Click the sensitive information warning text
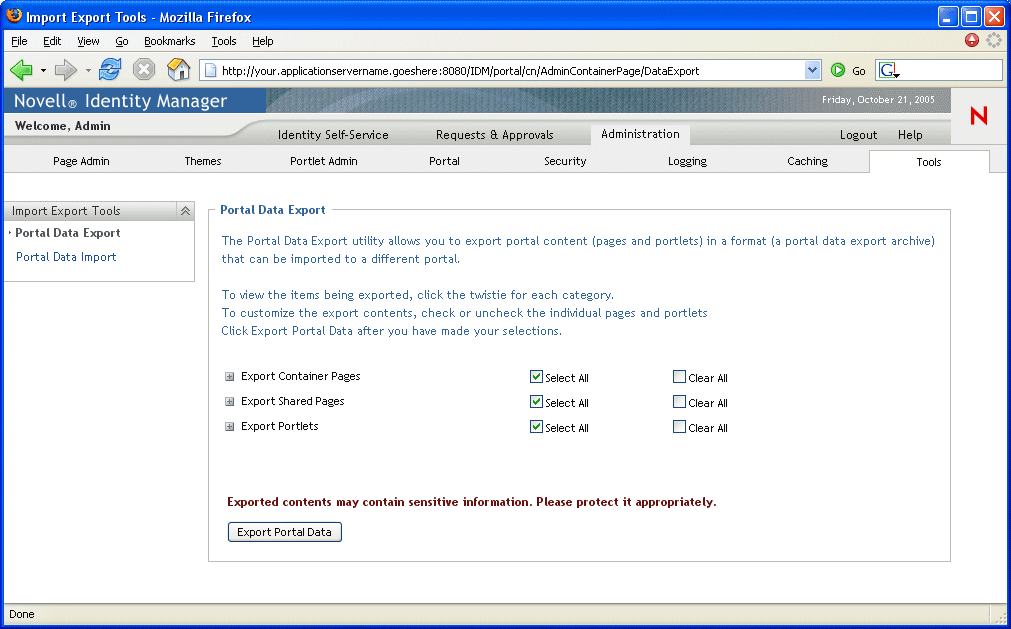 472,501
